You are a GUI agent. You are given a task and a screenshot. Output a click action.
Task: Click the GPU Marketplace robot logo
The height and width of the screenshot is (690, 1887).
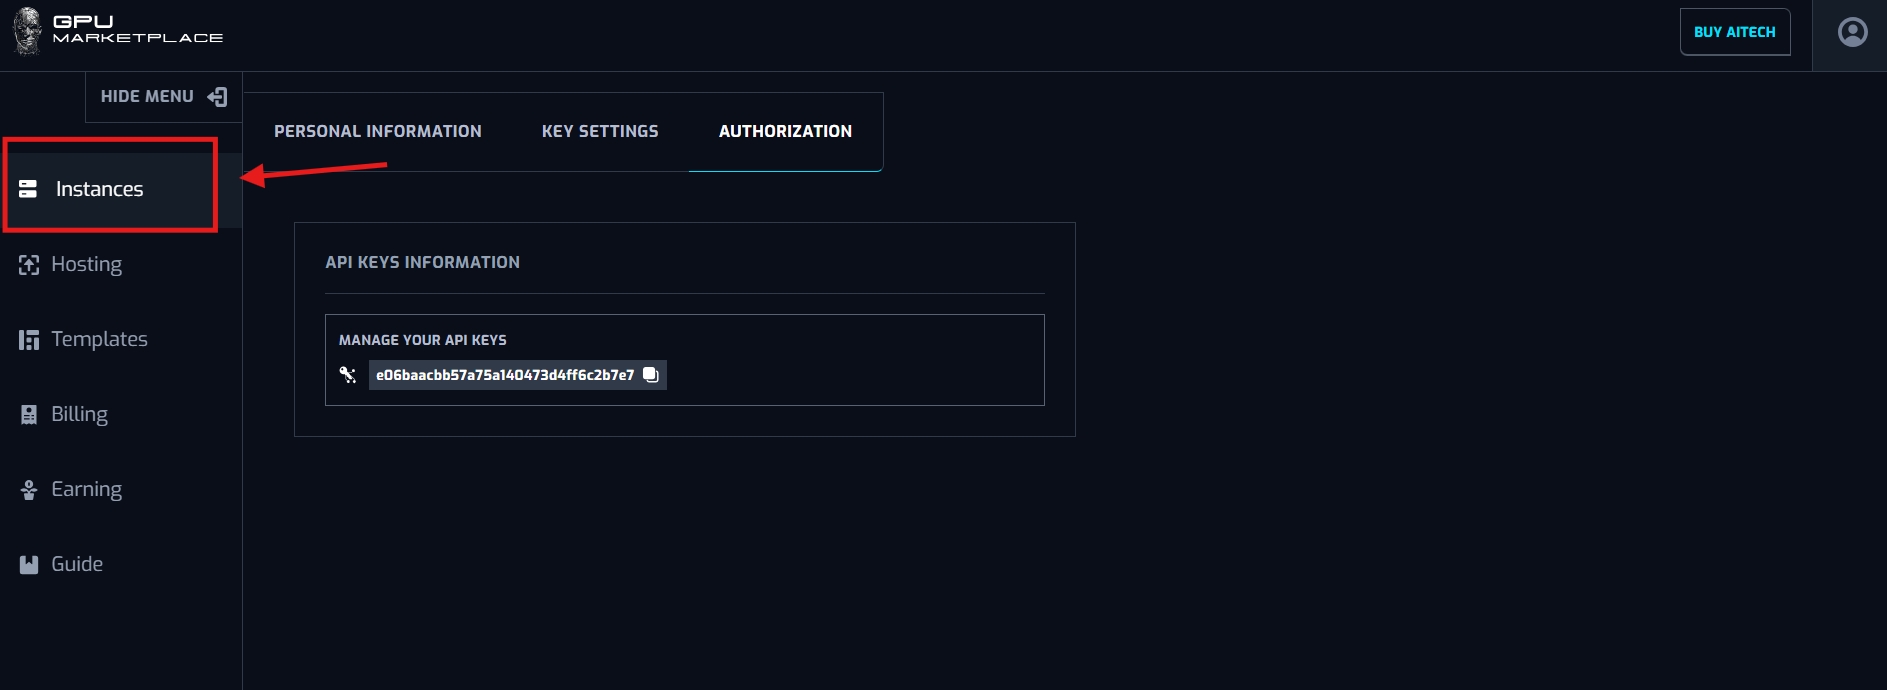click(x=27, y=31)
